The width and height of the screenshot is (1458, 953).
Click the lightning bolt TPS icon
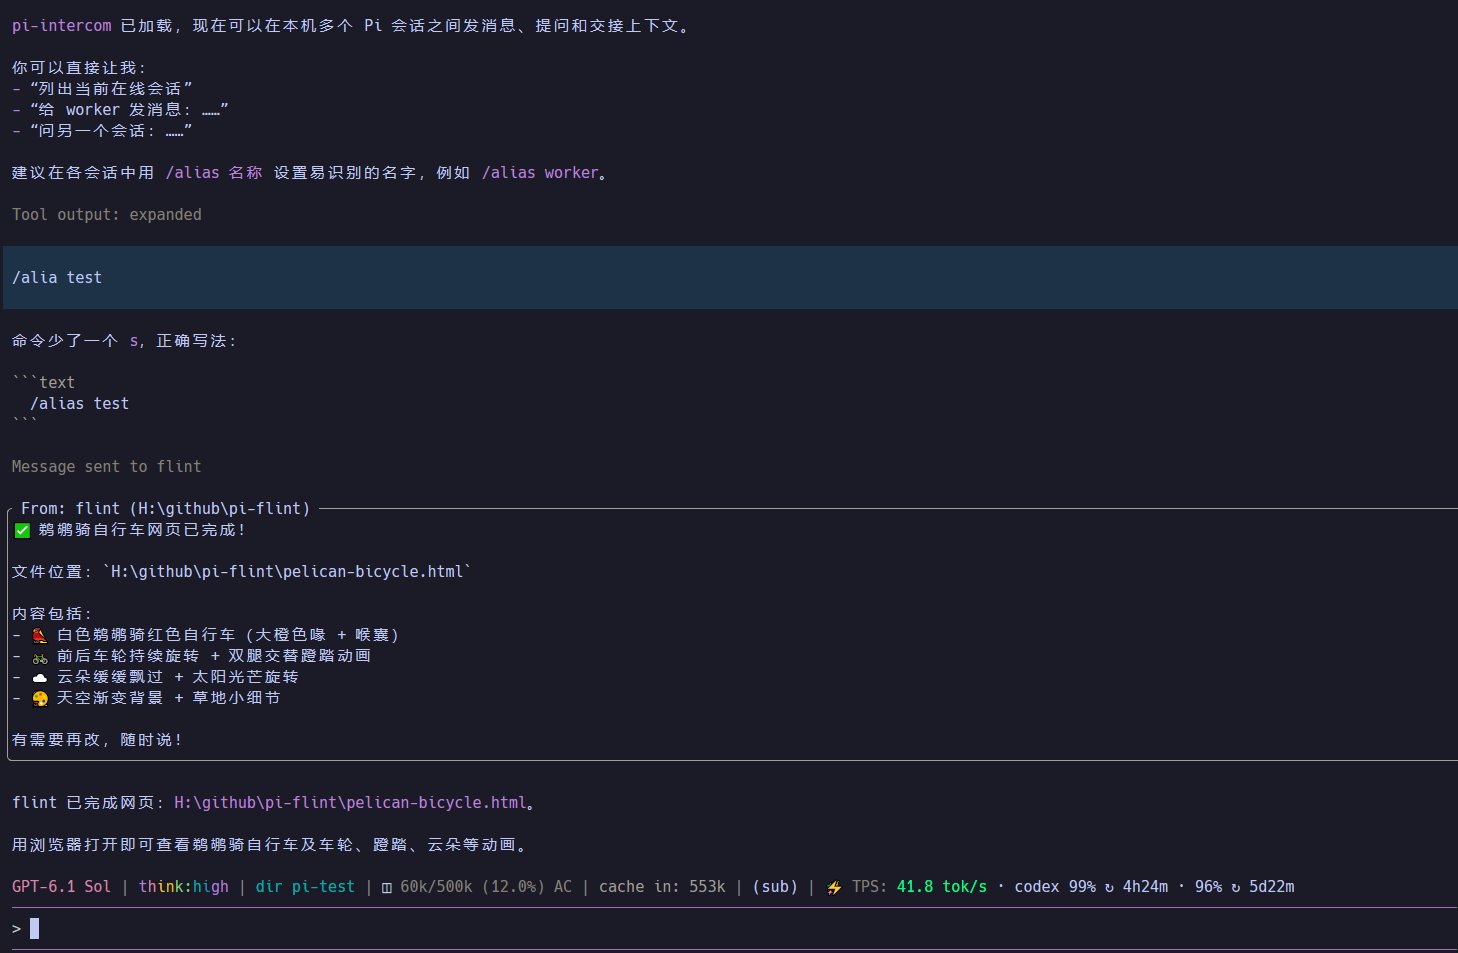[x=834, y=887]
